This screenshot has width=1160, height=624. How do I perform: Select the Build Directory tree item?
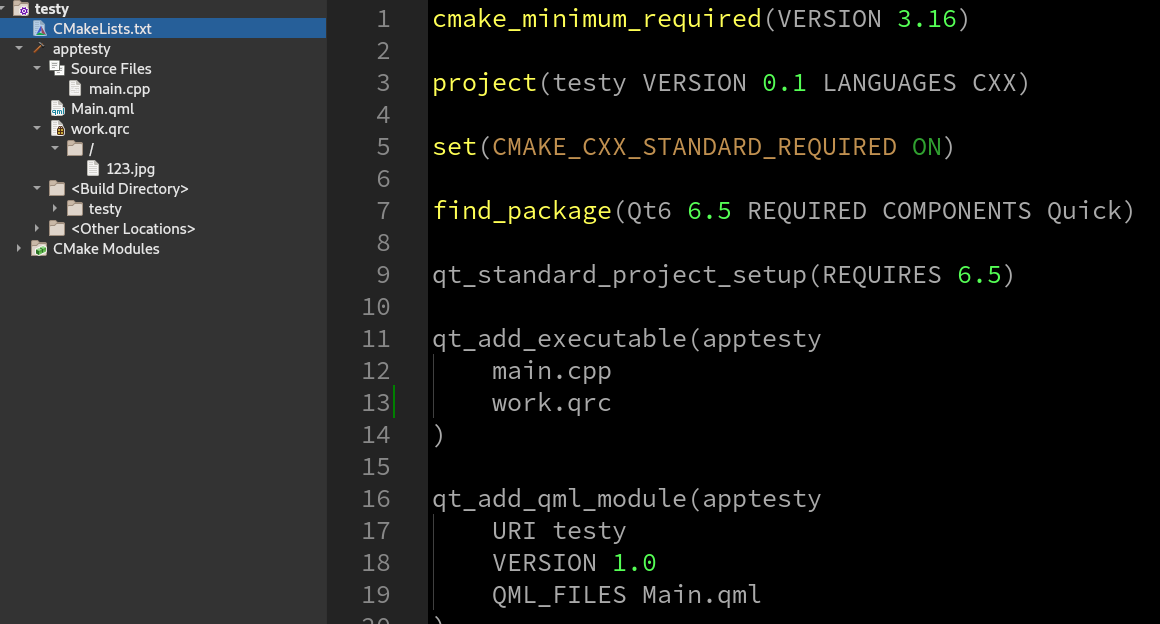coord(129,189)
